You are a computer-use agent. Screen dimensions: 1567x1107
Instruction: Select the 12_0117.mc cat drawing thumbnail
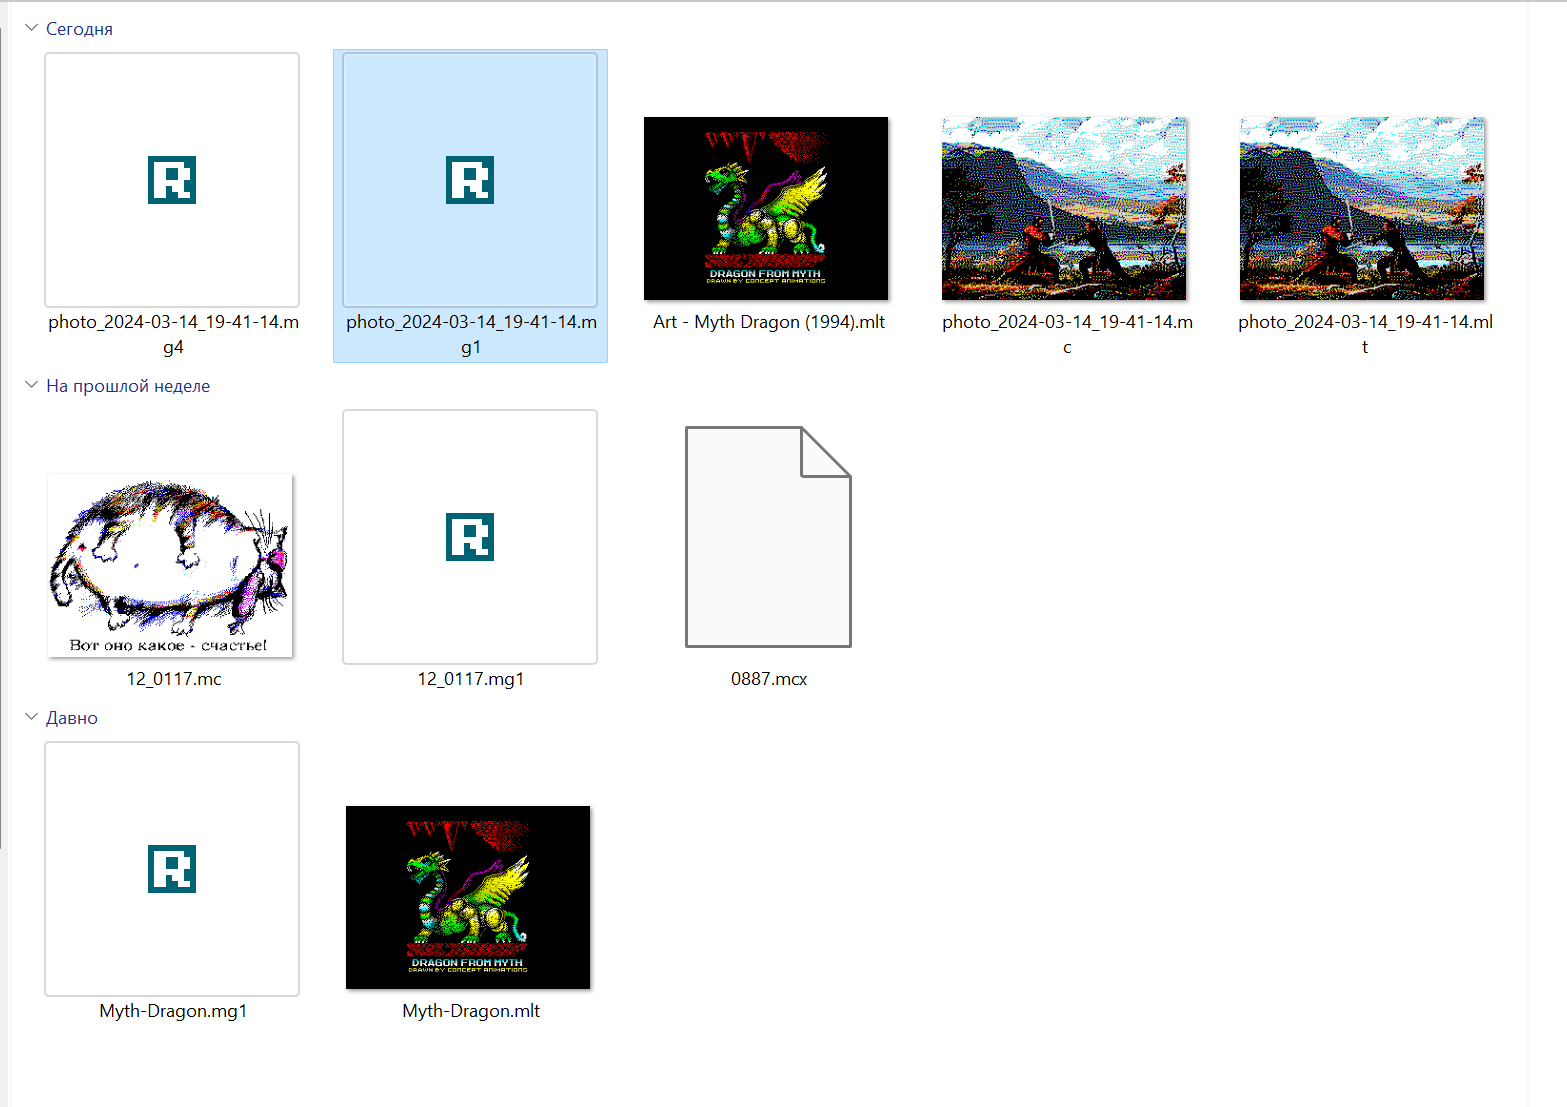170,565
